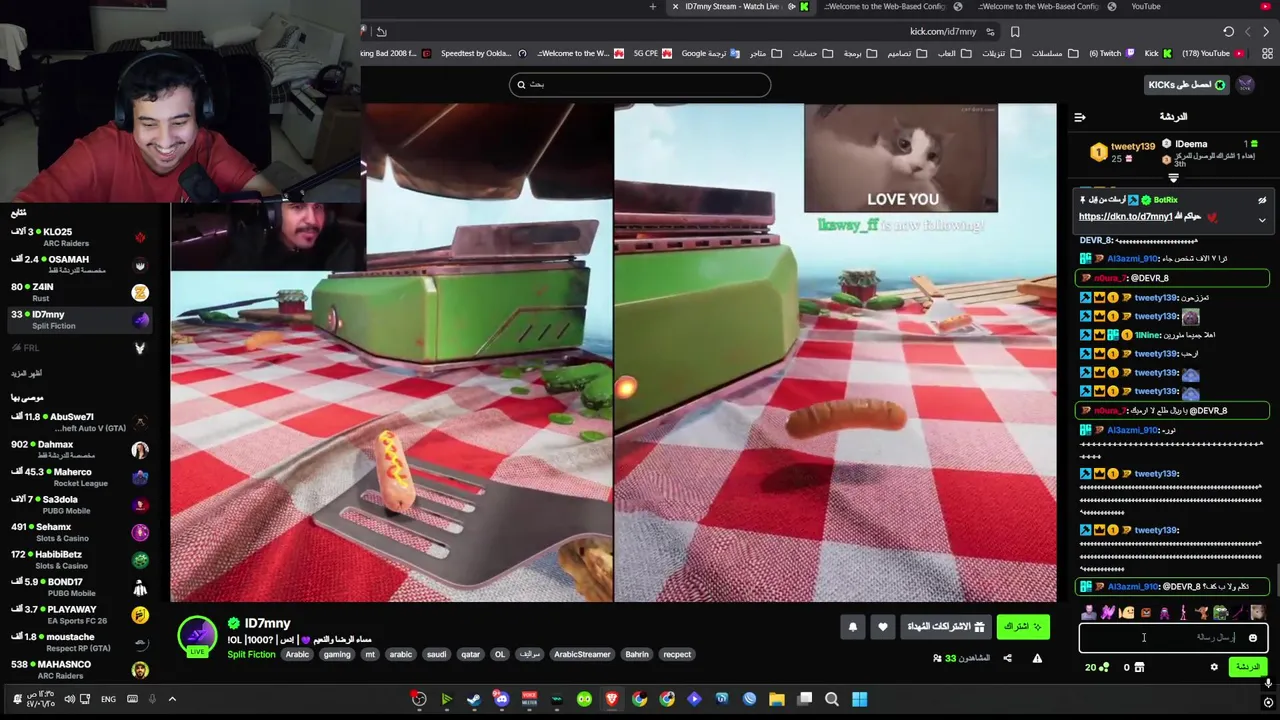1280x720 pixels.
Task: Hide the pinned BotRix message
Action: point(1262,200)
